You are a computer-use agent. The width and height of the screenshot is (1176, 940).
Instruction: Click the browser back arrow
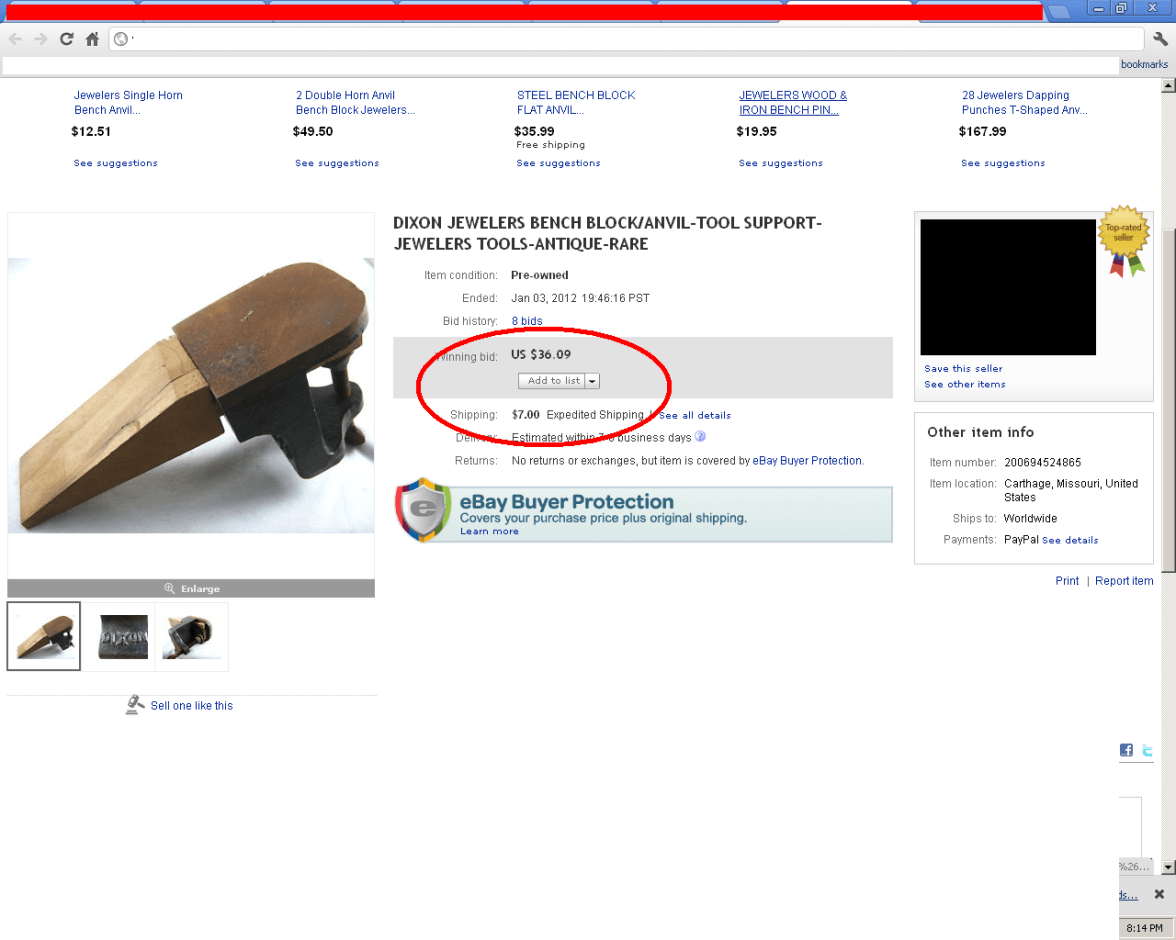tap(15, 39)
